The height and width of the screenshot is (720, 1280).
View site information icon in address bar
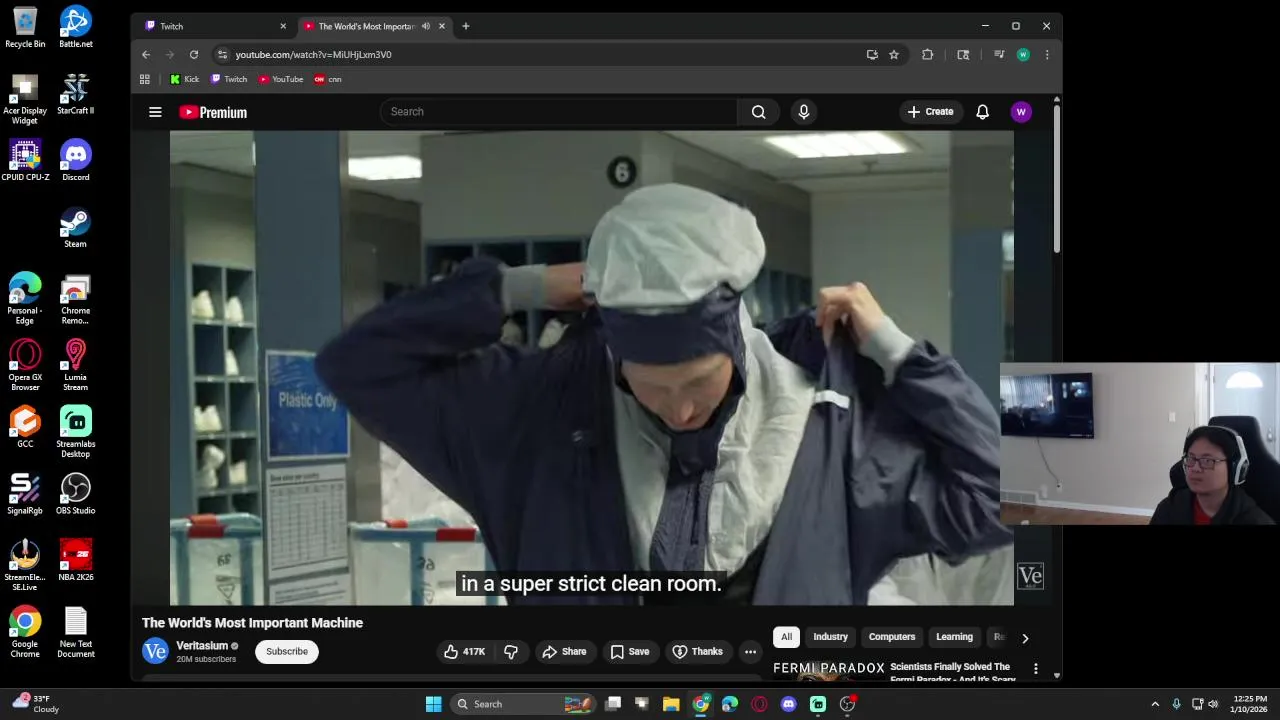tap(223, 55)
